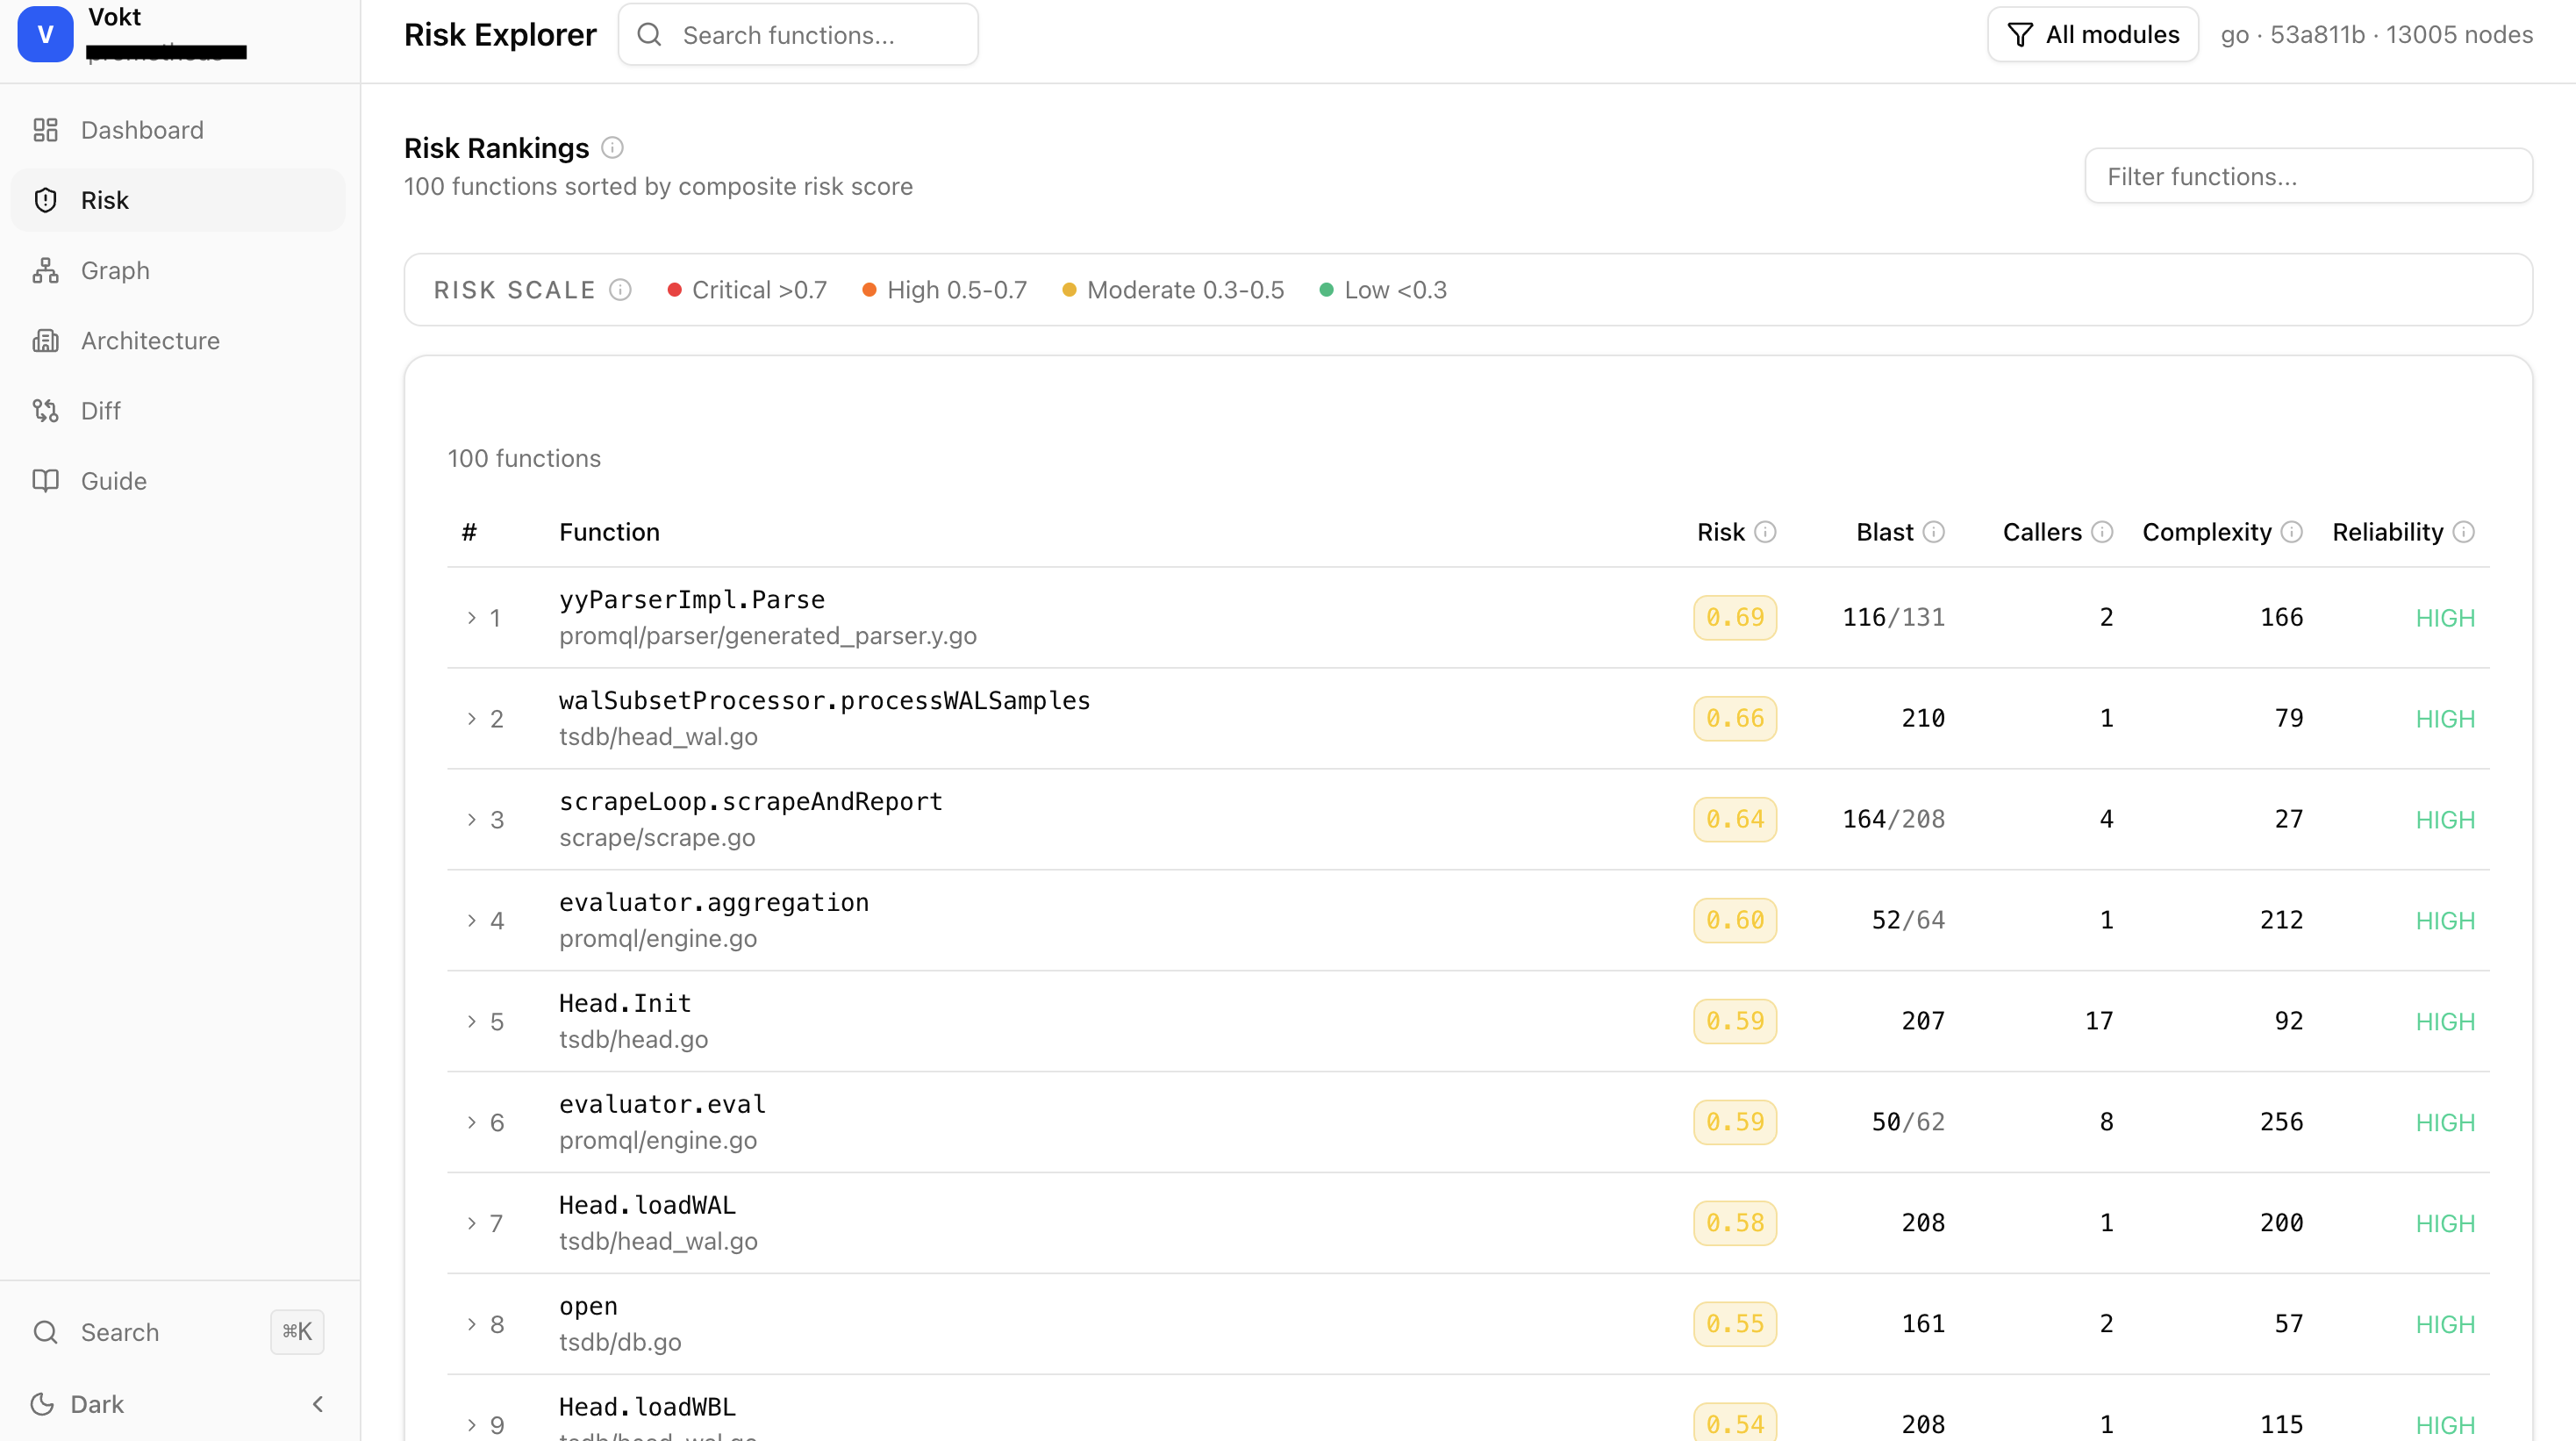Screen dimensions: 2576x1441
Task: Click the Guide book icon
Action: [45, 480]
